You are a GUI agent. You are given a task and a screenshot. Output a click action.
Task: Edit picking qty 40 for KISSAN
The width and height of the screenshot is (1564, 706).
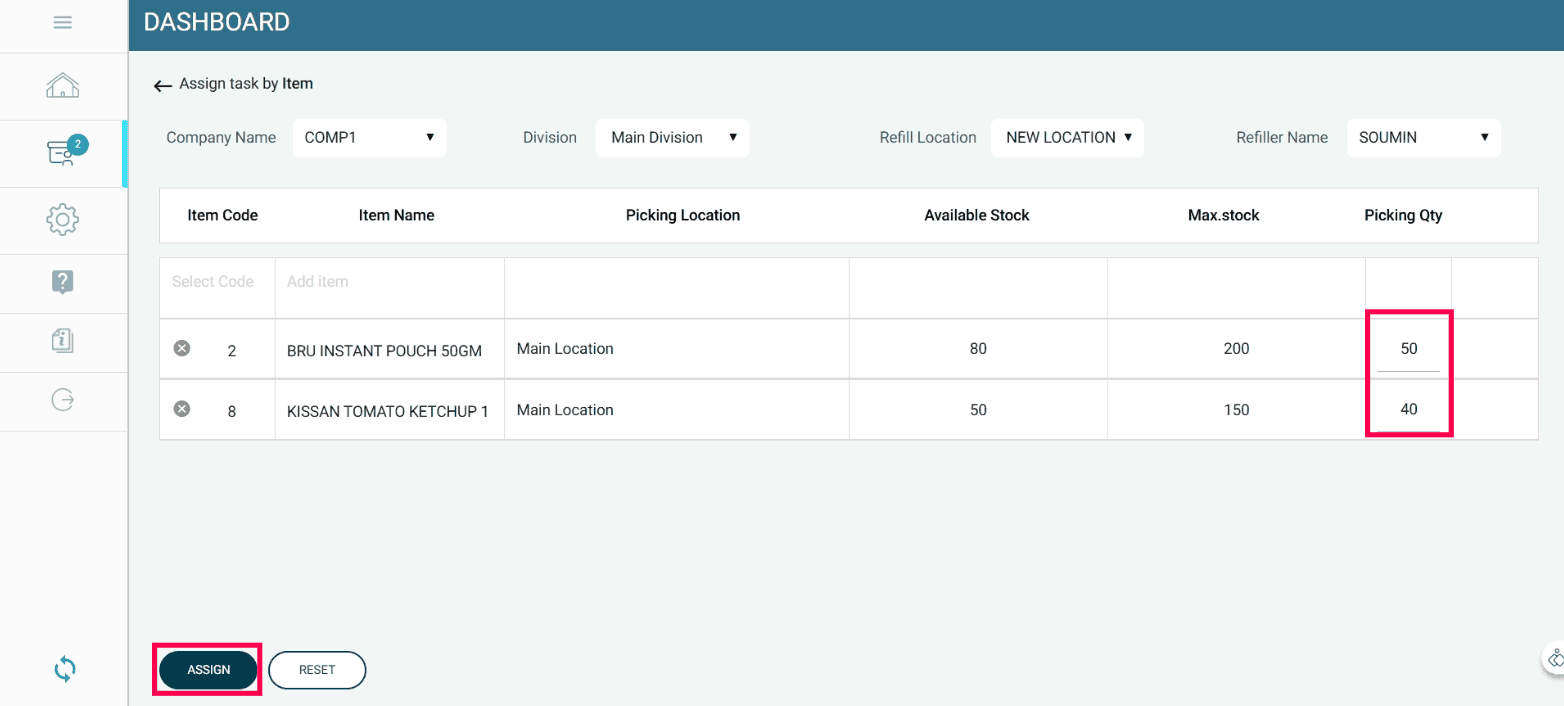point(1409,409)
